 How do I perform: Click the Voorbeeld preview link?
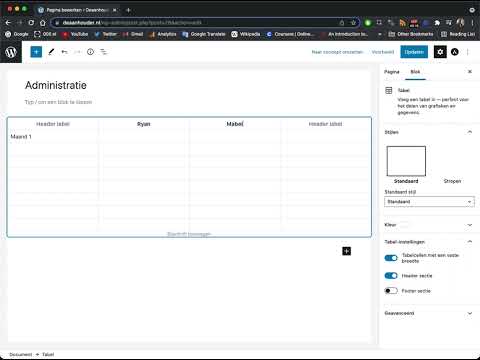[383, 52]
